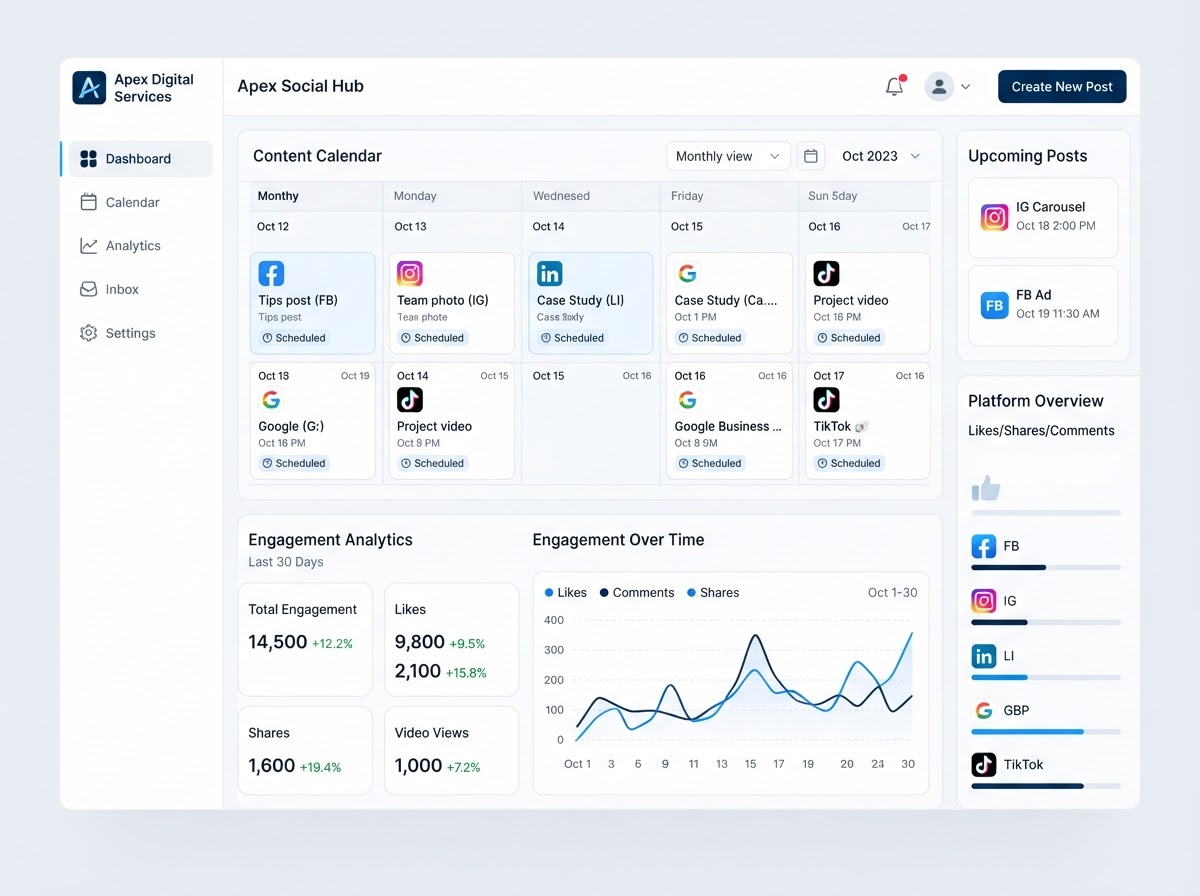This screenshot has height=896, width=1200.
Task: Click the calendar date picker icon
Action: (x=811, y=156)
